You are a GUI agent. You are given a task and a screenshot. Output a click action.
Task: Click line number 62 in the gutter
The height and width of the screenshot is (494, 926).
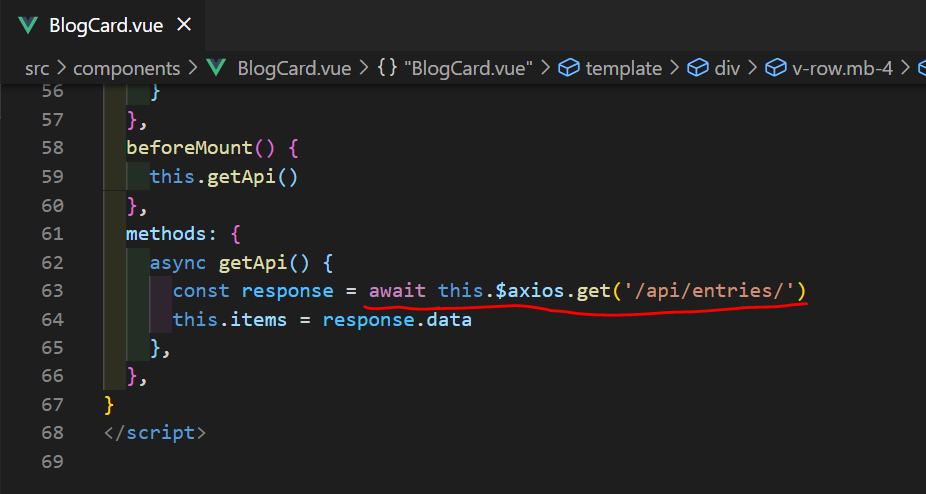point(52,262)
